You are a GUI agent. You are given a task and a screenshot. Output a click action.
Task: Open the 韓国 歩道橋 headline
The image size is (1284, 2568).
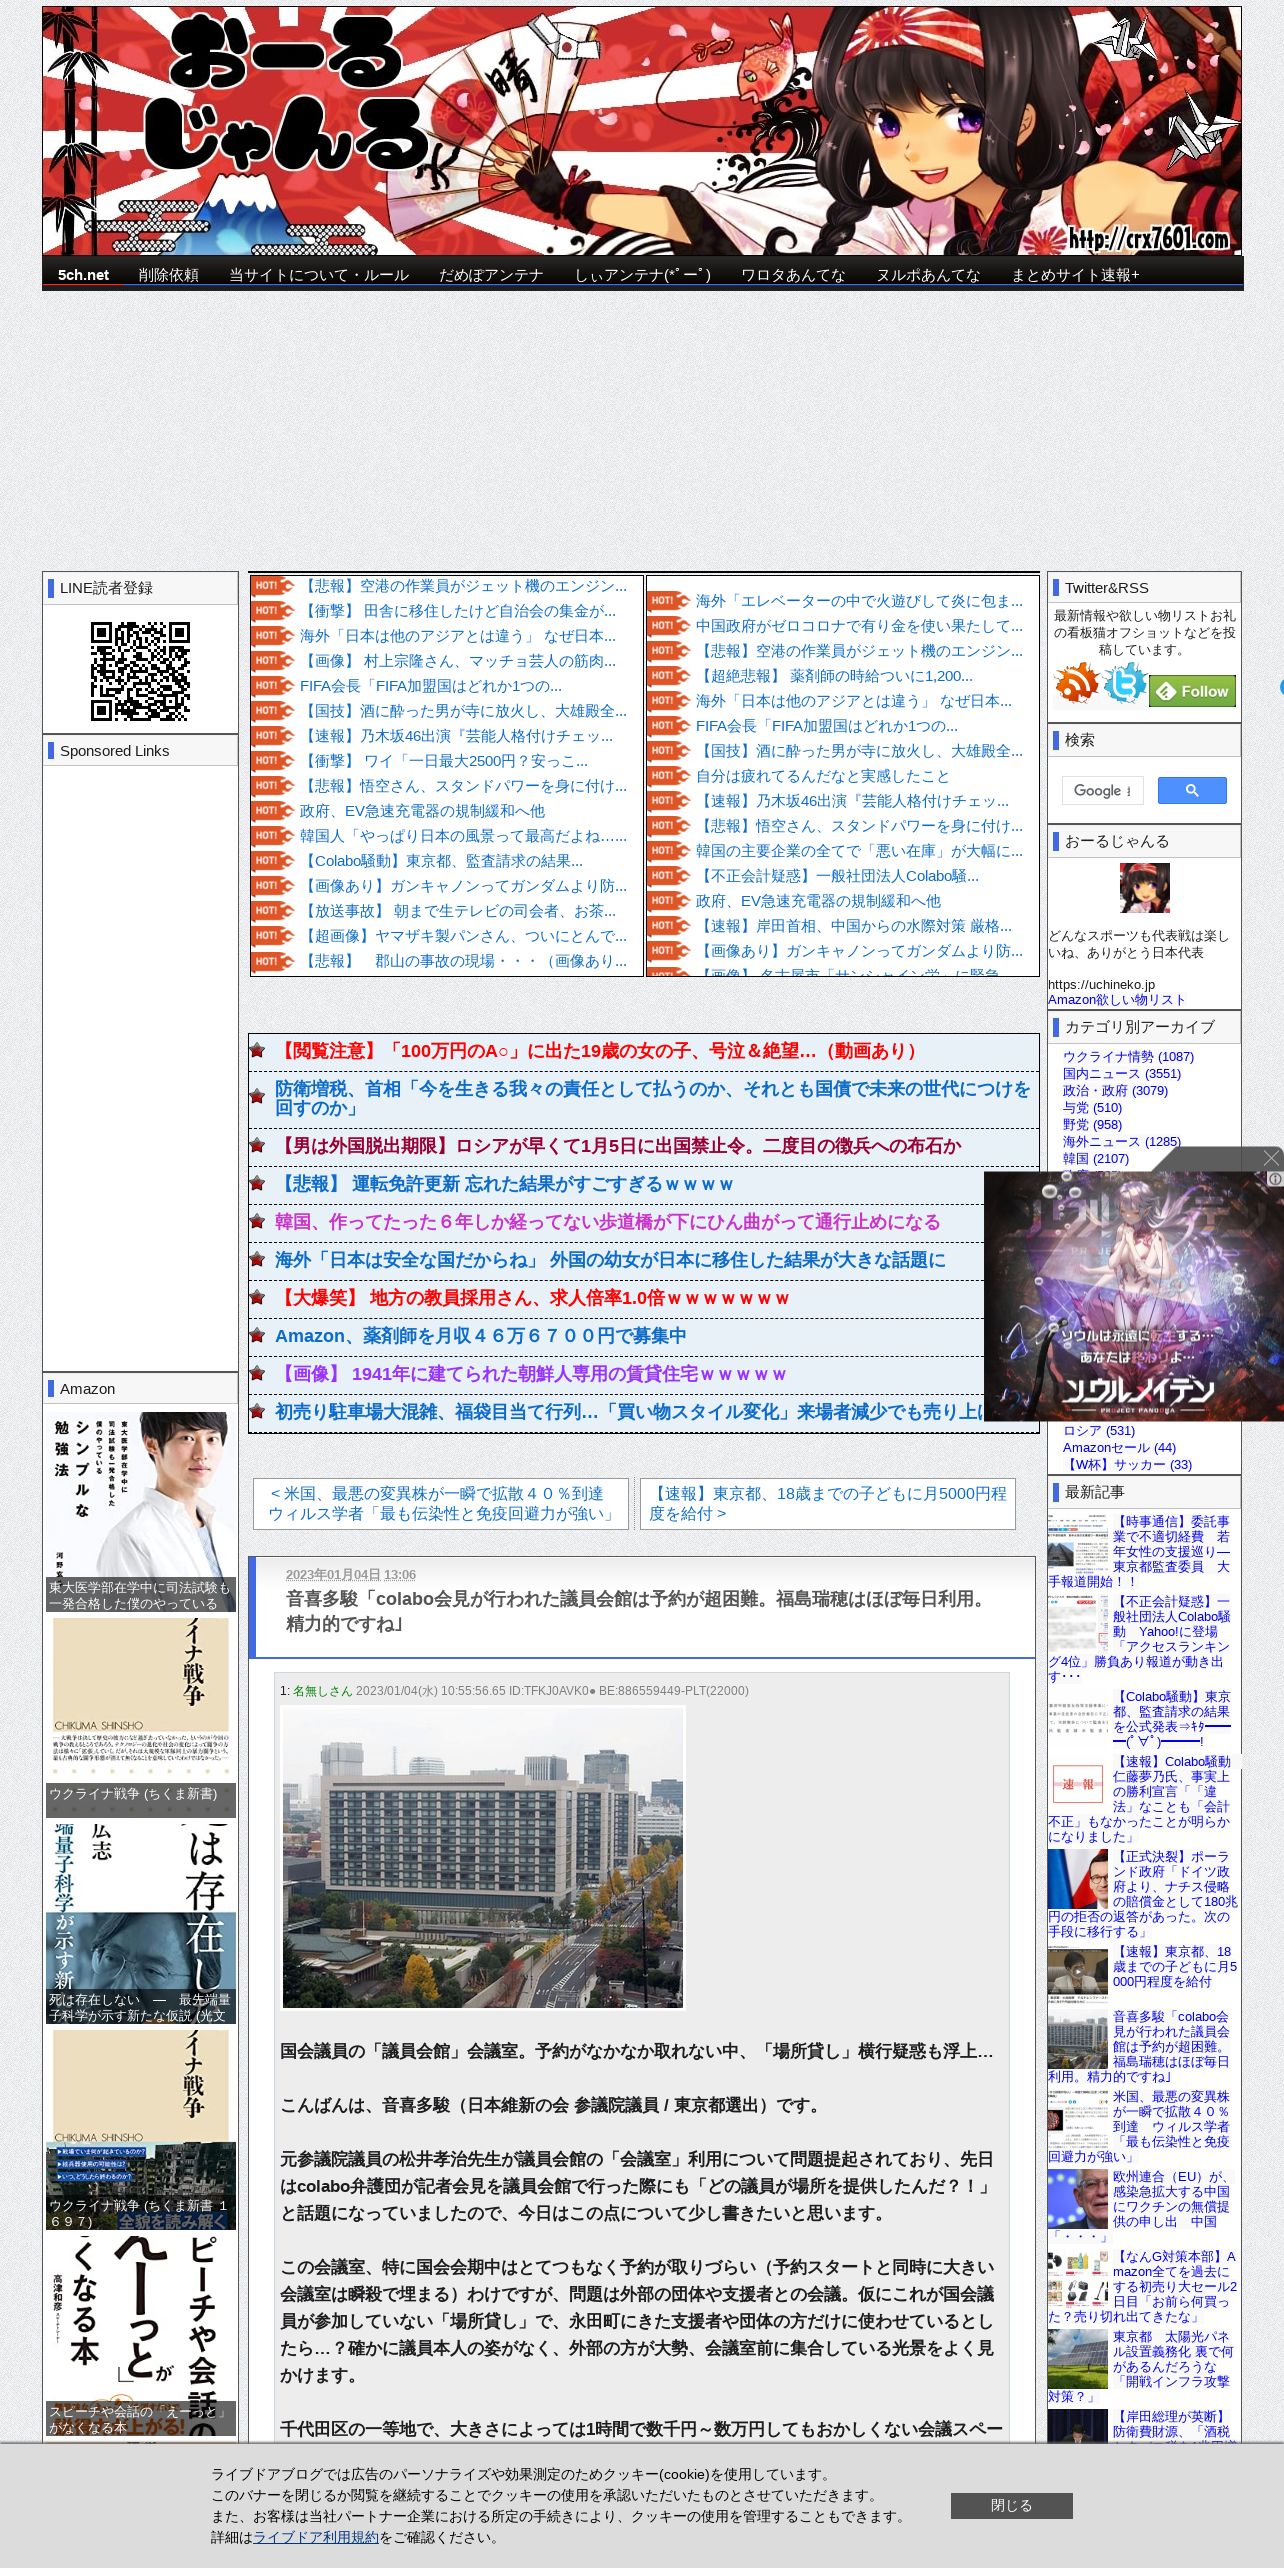click(x=607, y=1221)
